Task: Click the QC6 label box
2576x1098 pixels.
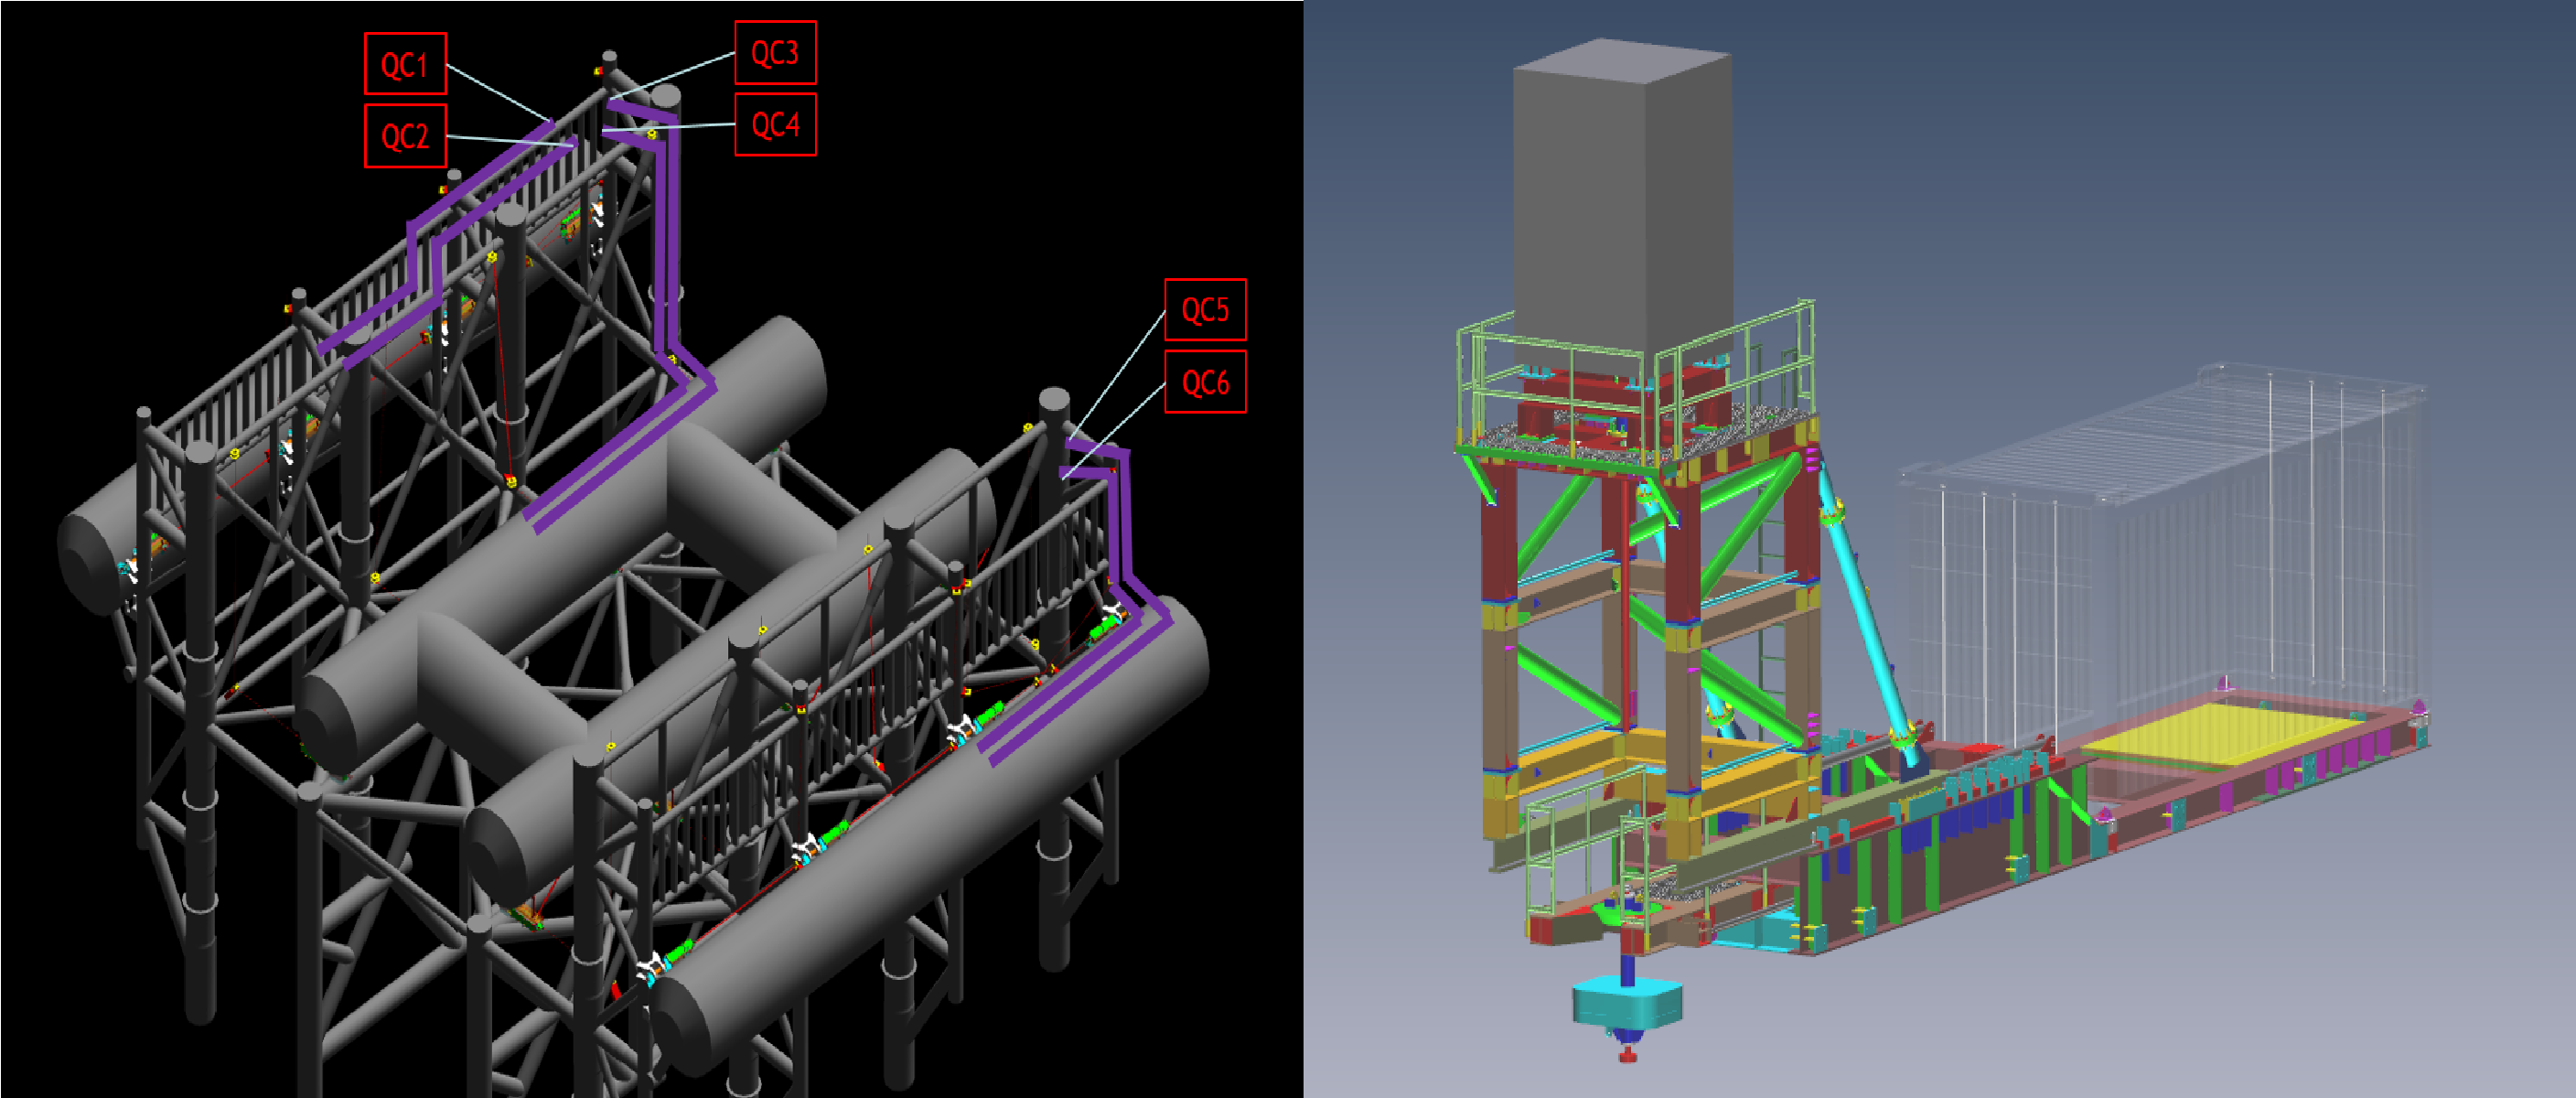Action: coord(1205,381)
